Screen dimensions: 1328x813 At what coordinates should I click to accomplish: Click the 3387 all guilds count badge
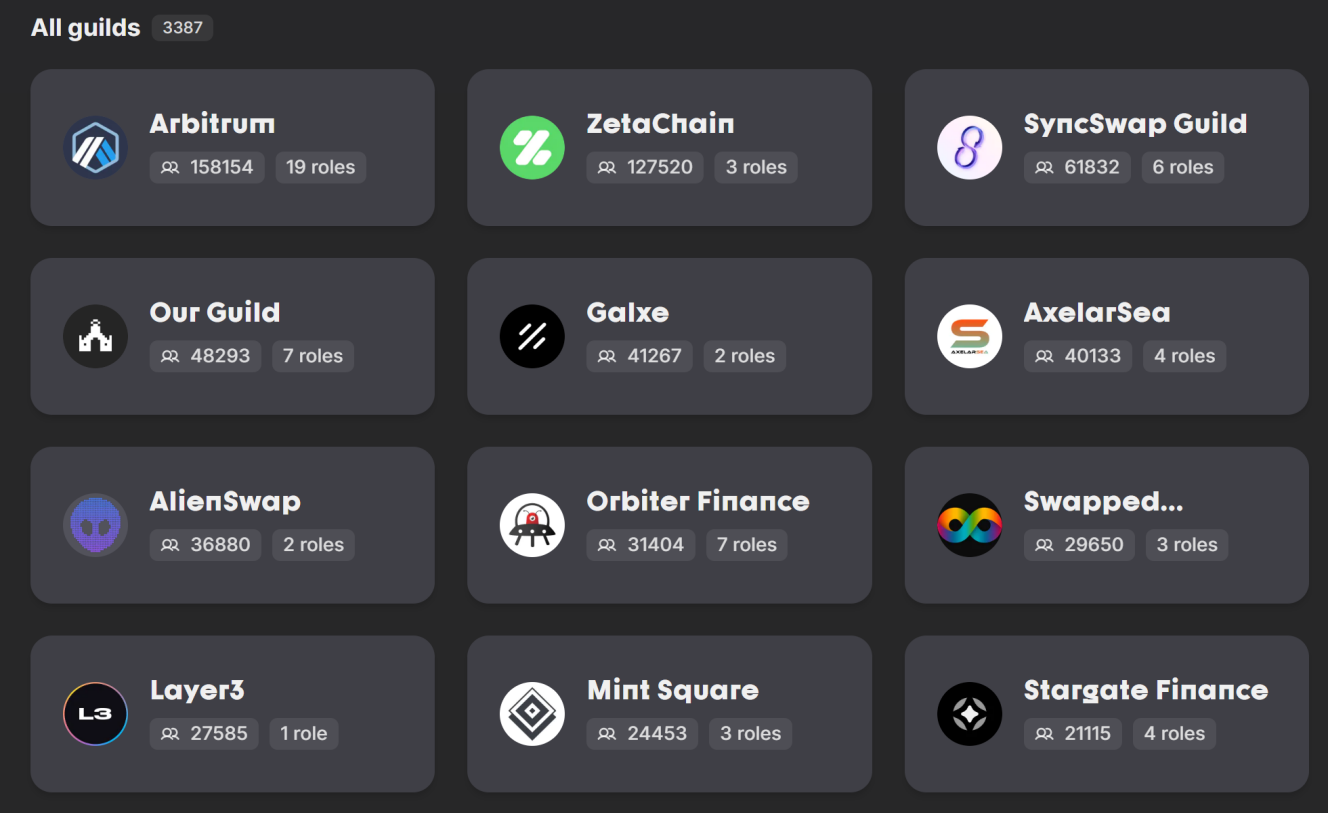point(182,28)
